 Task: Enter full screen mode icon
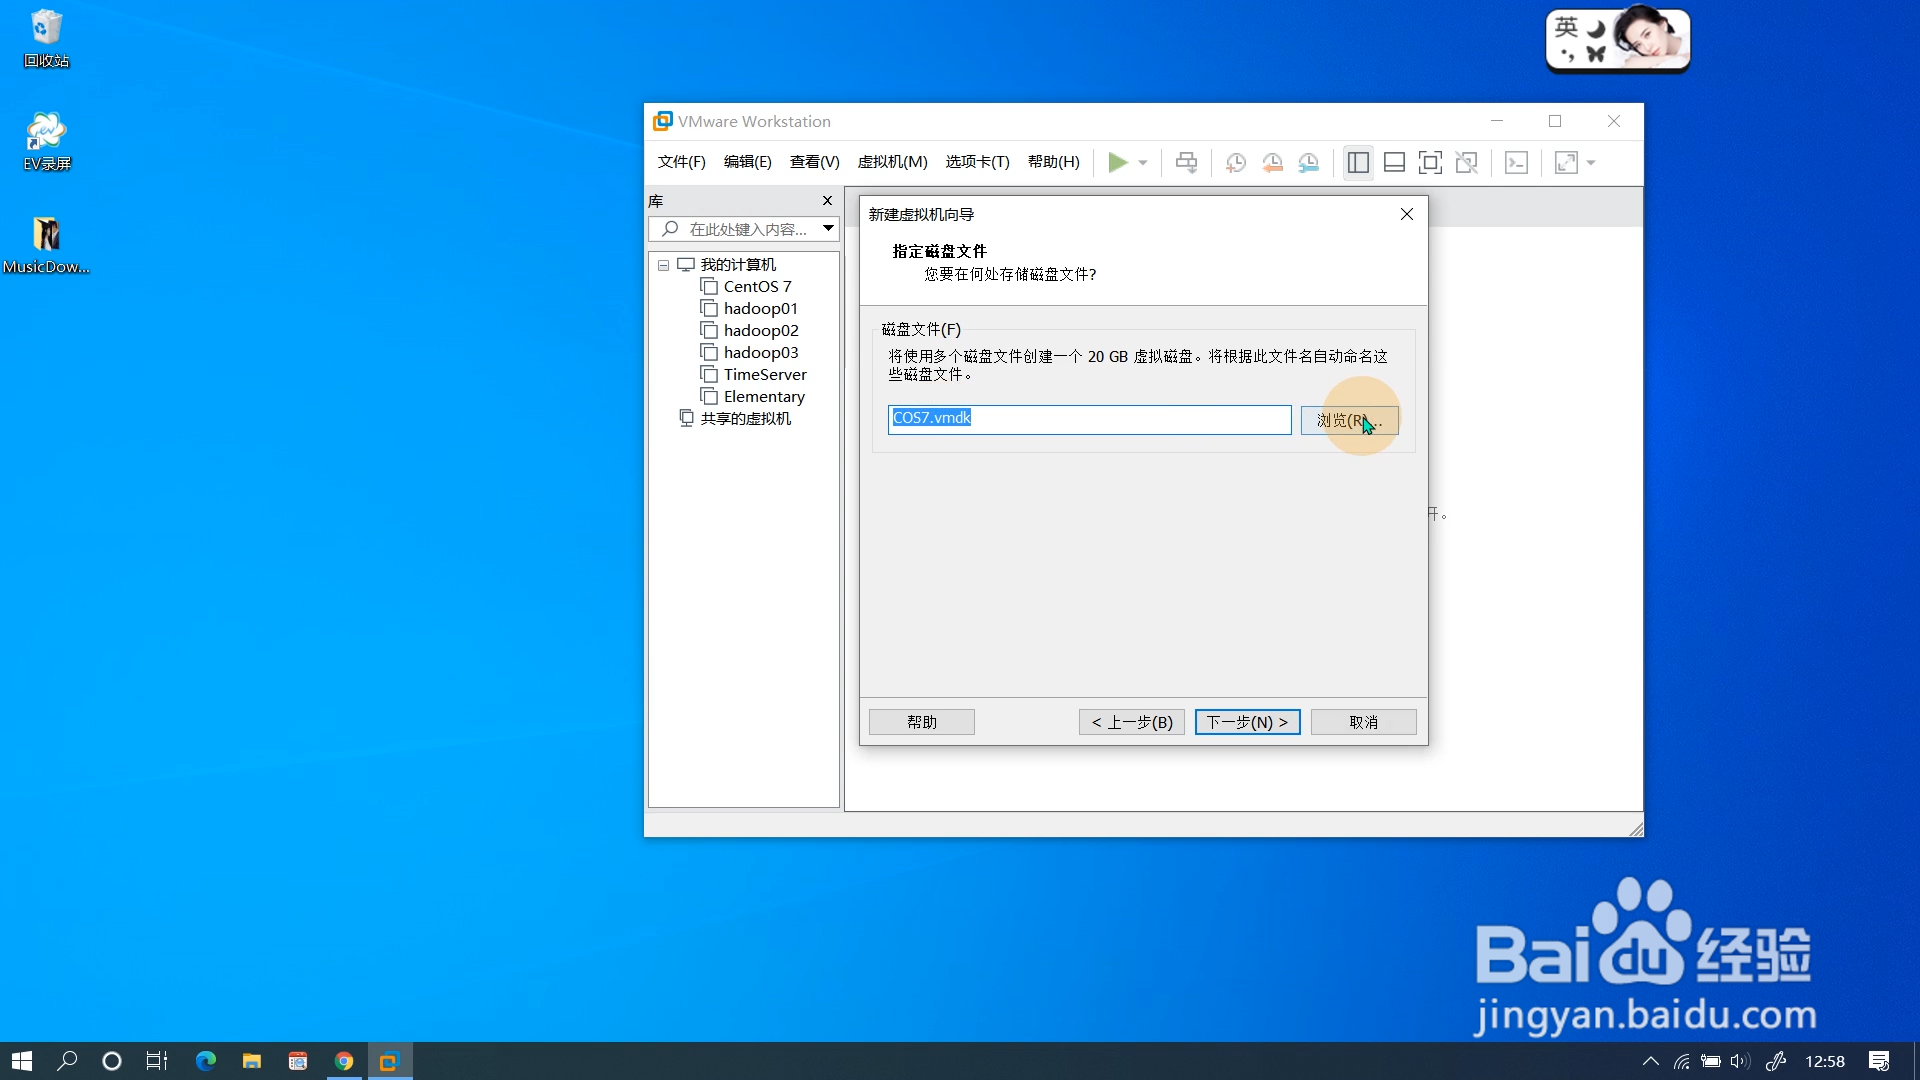point(1430,162)
